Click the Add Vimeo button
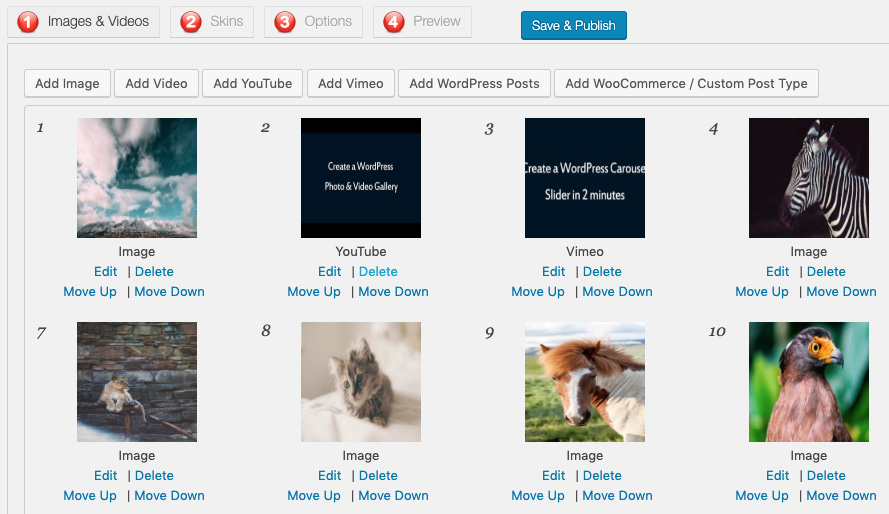889x514 pixels. (x=350, y=83)
